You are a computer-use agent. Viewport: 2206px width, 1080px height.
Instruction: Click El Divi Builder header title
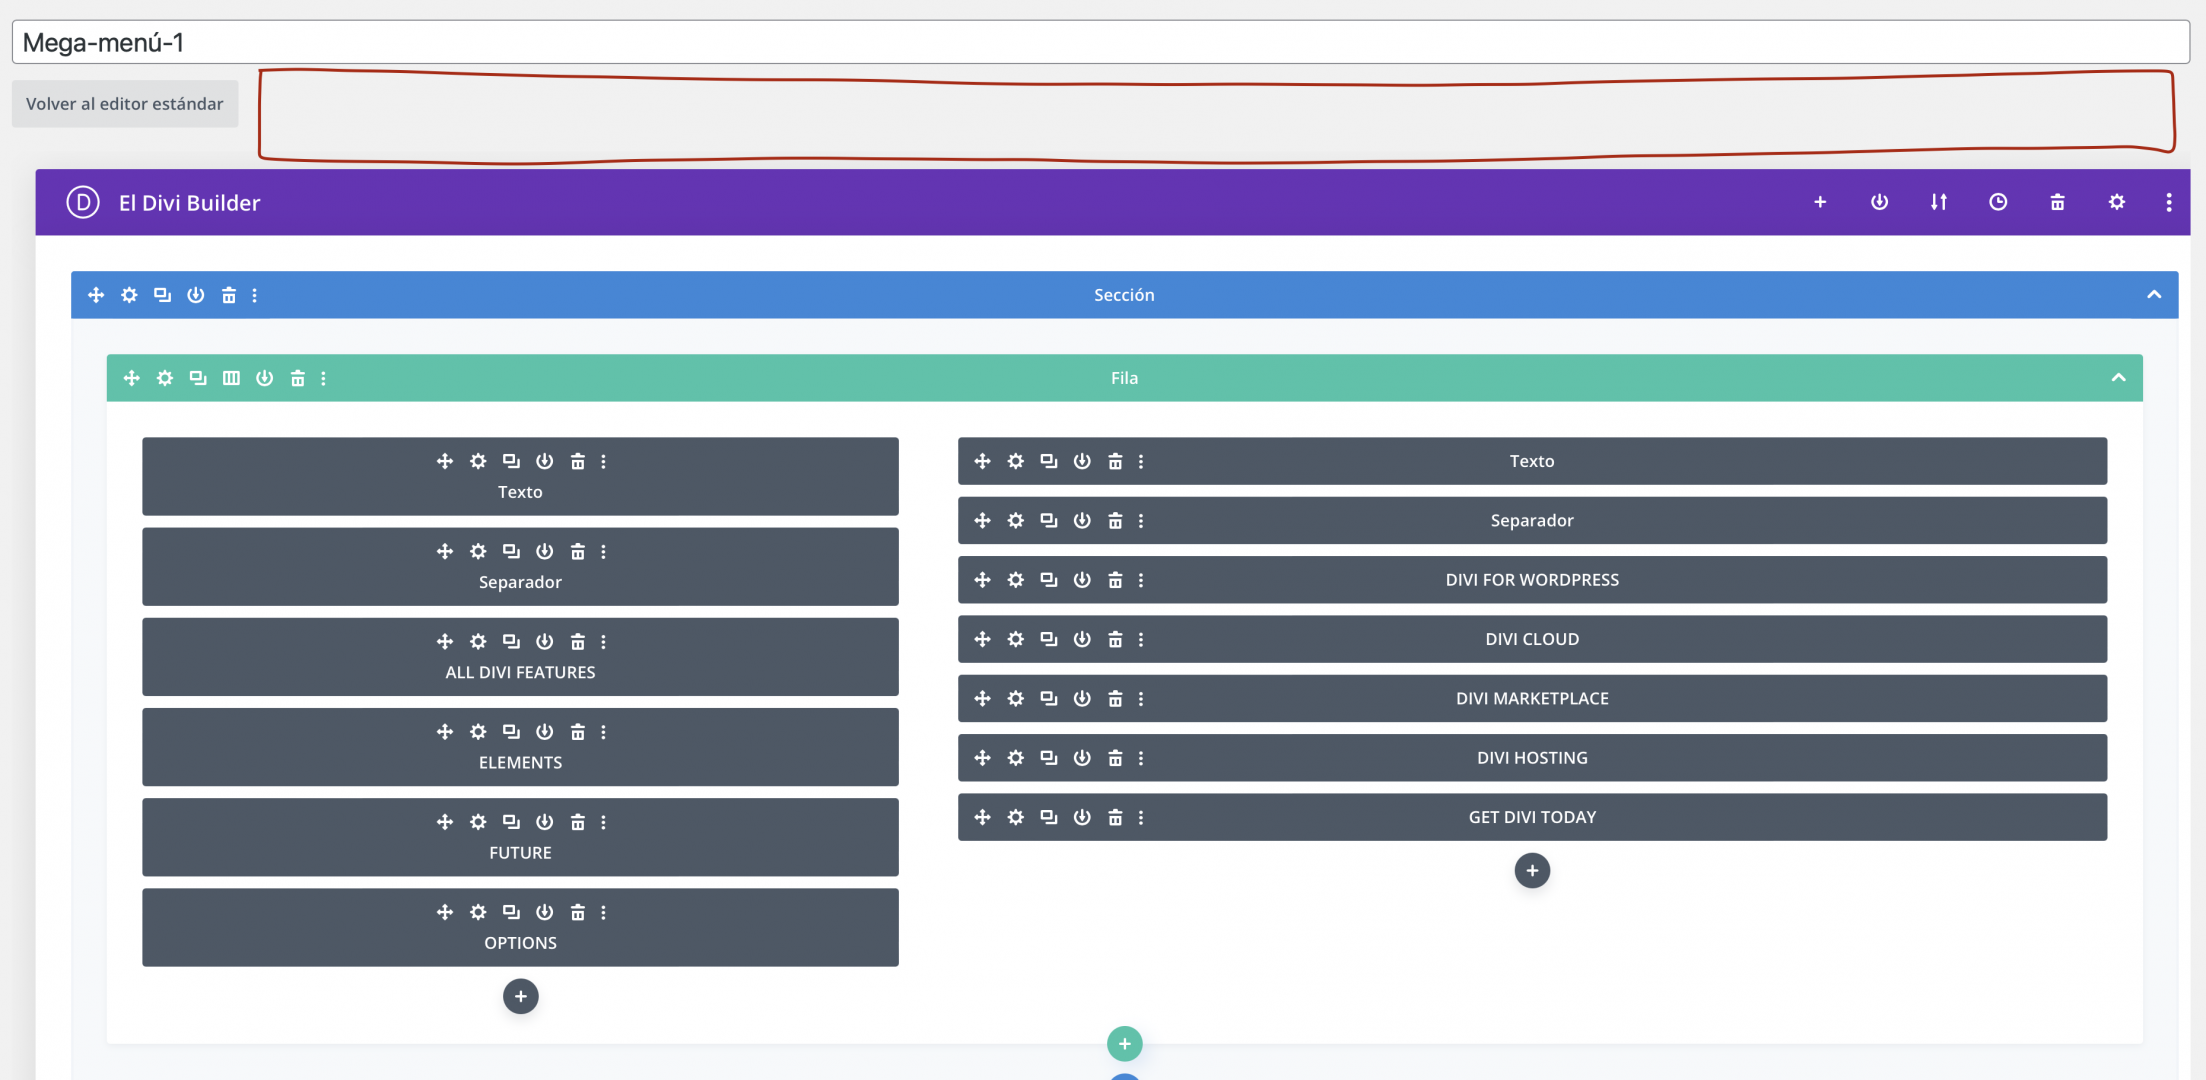point(189,203)
